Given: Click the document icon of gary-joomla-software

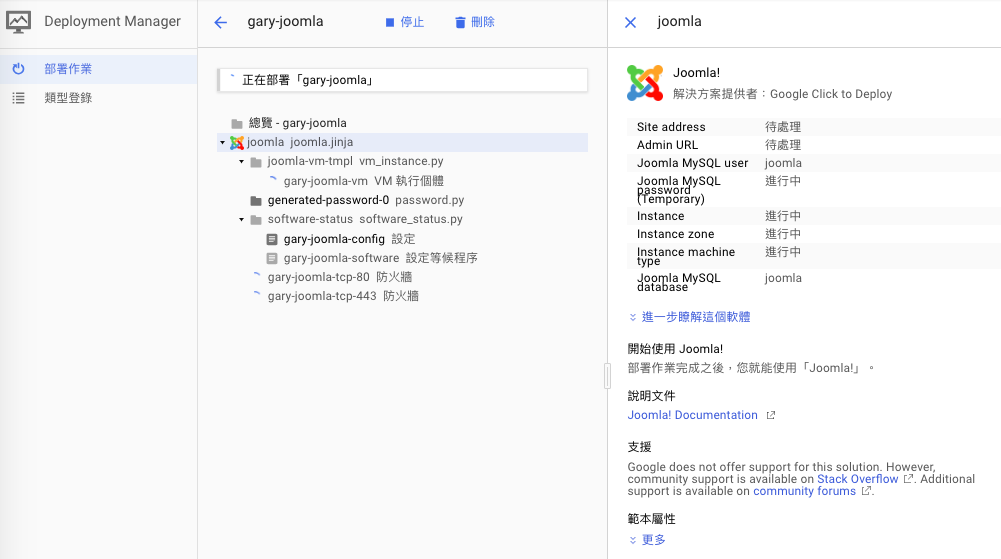Looking at the screenshot, I should pyautogui.click(x=272, y=258).
